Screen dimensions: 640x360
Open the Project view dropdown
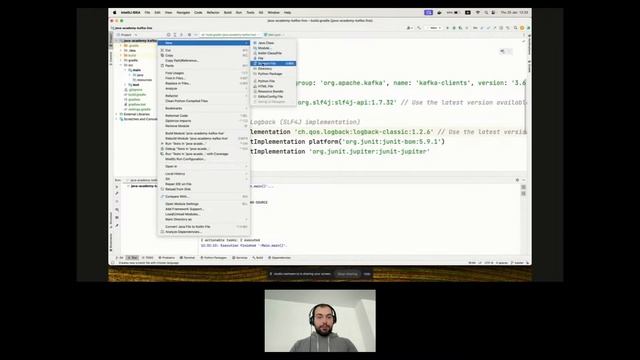click(x=127, y=35)
